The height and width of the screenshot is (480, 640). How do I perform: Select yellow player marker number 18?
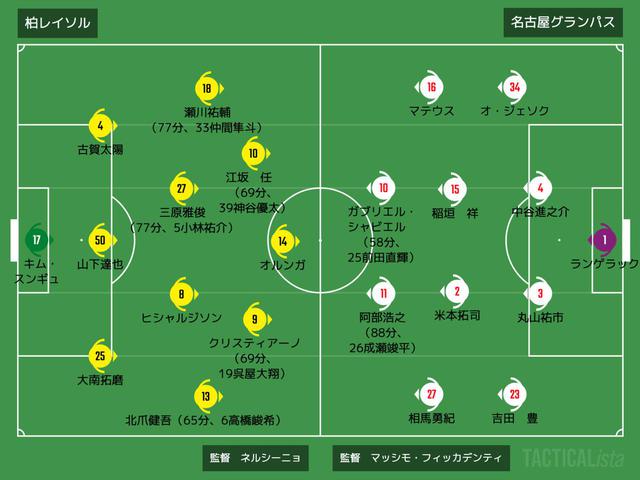tap(208, 88)
